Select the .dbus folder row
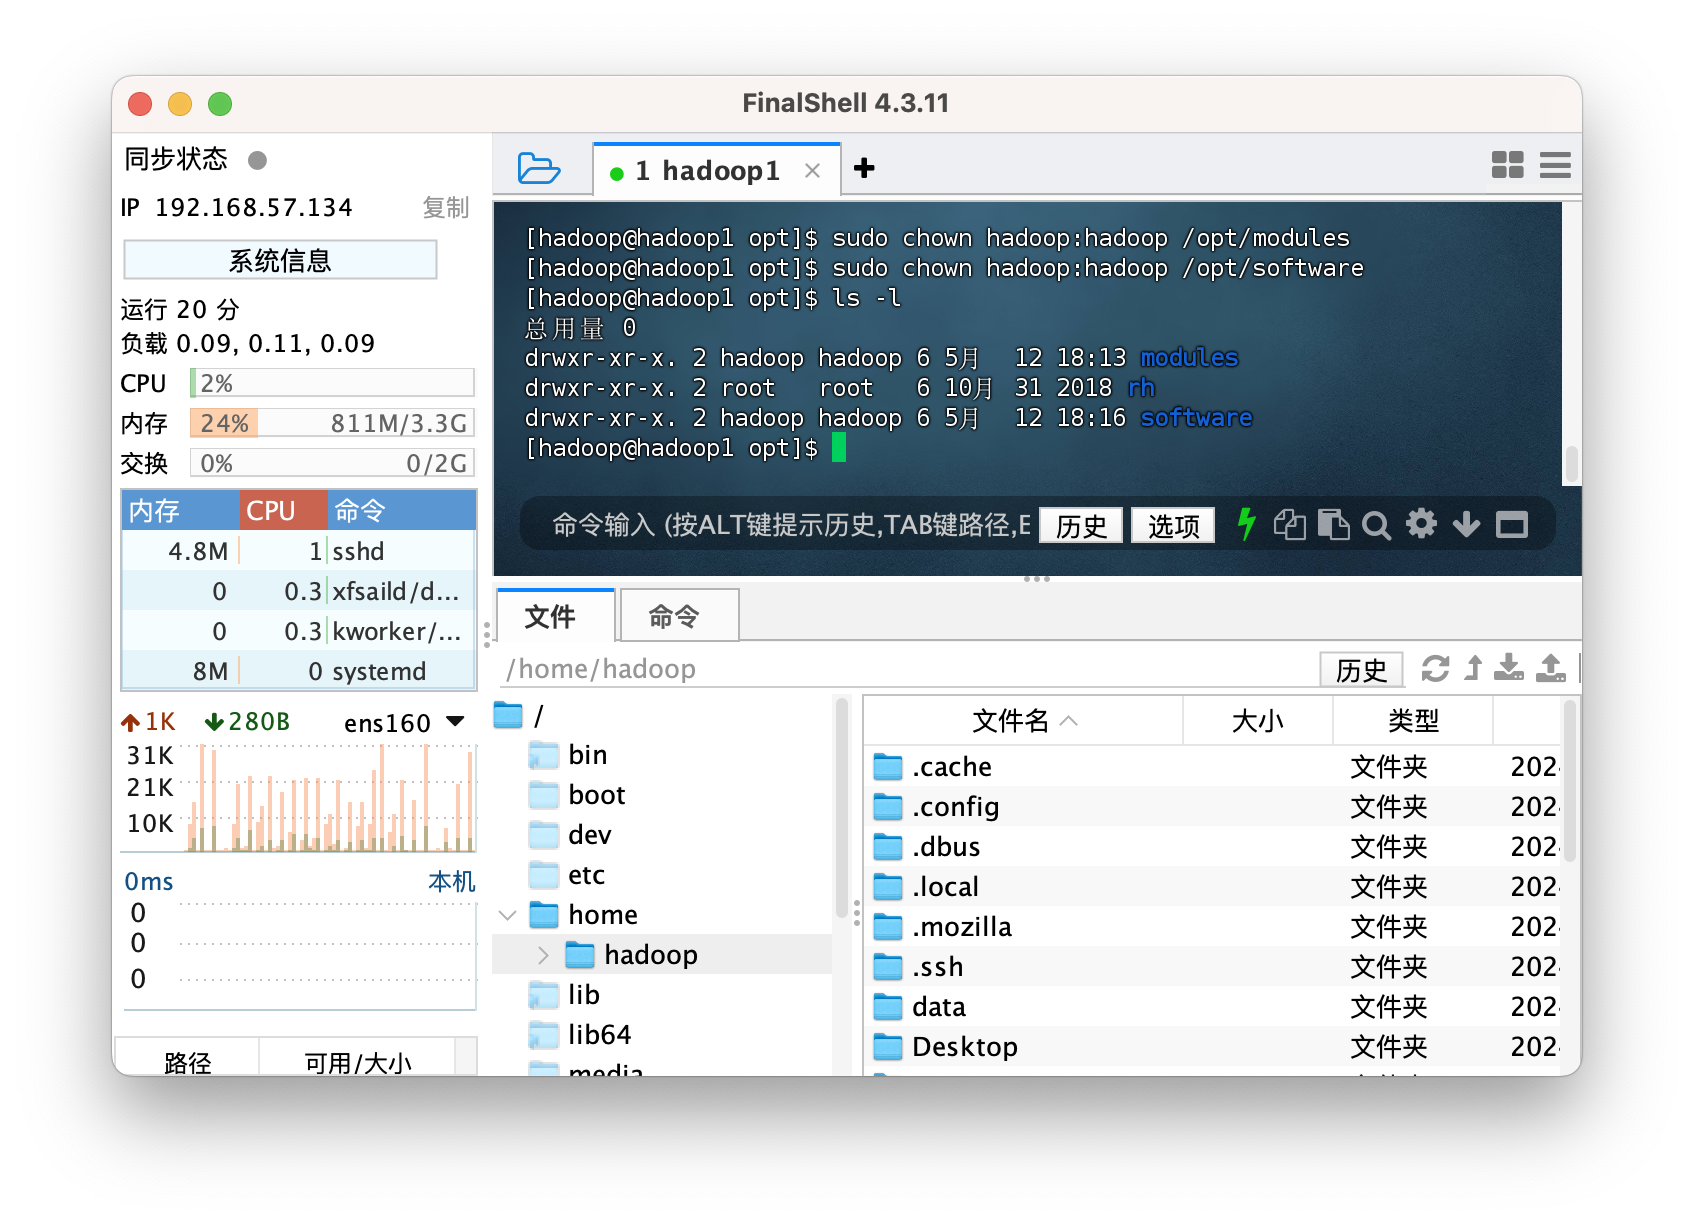Viewport: 1694px width, 1224px height. [1212, 847]
